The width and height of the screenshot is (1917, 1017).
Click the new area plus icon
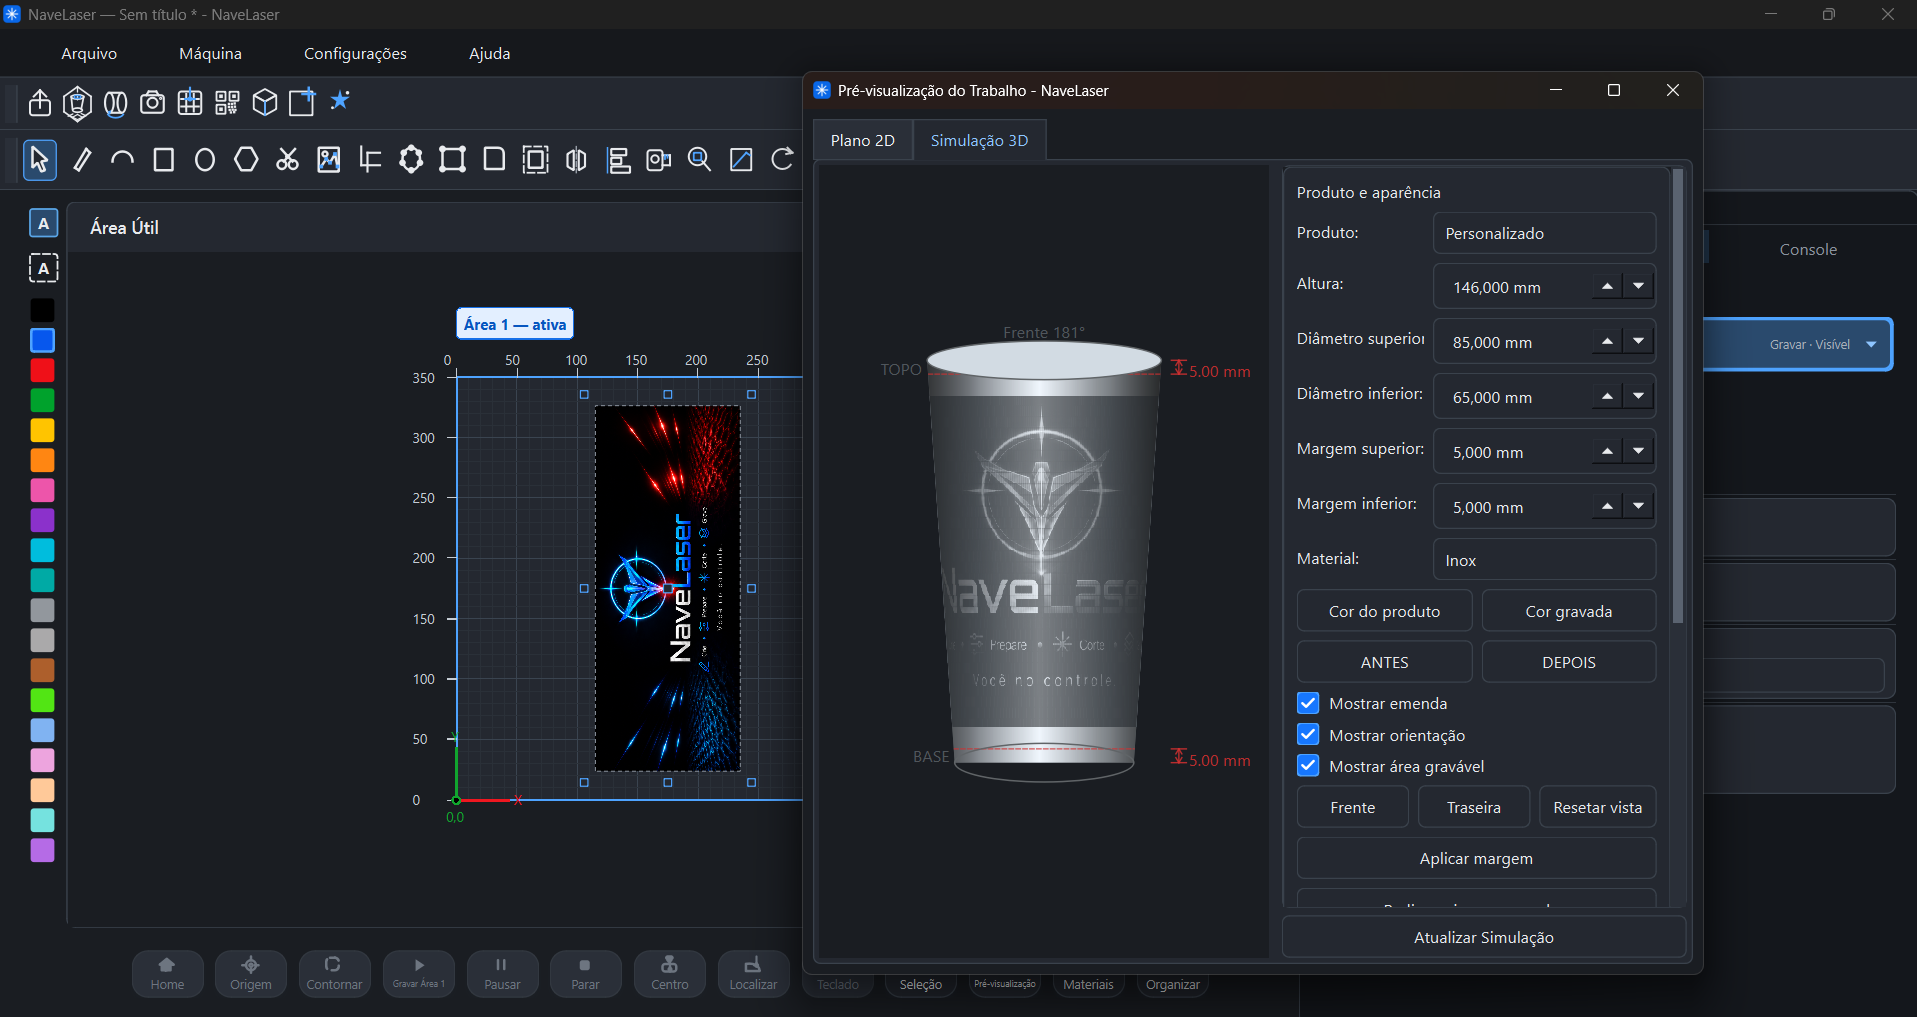(x=302, y=102)
